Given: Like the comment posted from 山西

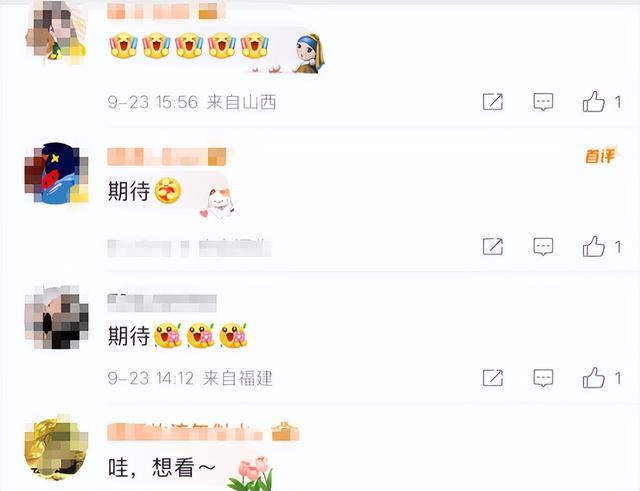Looking at the screenshot, I should point(593,102).
